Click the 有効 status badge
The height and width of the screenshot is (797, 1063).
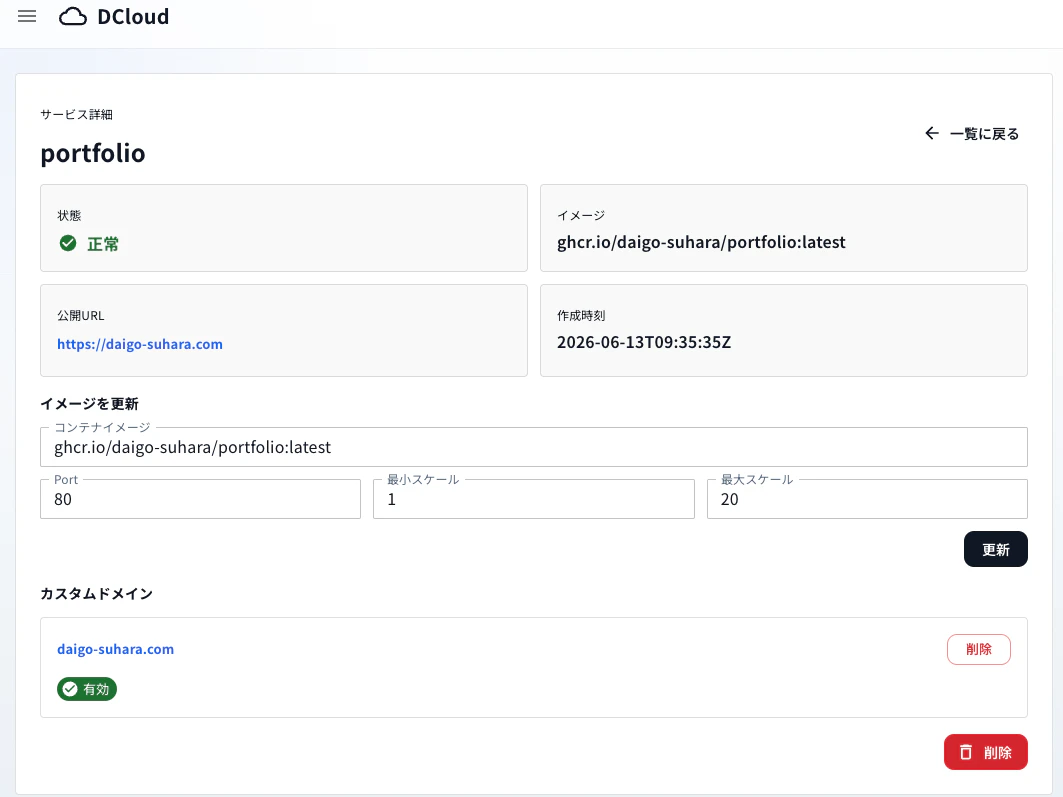pyautogui.click(x=87, y=689)
